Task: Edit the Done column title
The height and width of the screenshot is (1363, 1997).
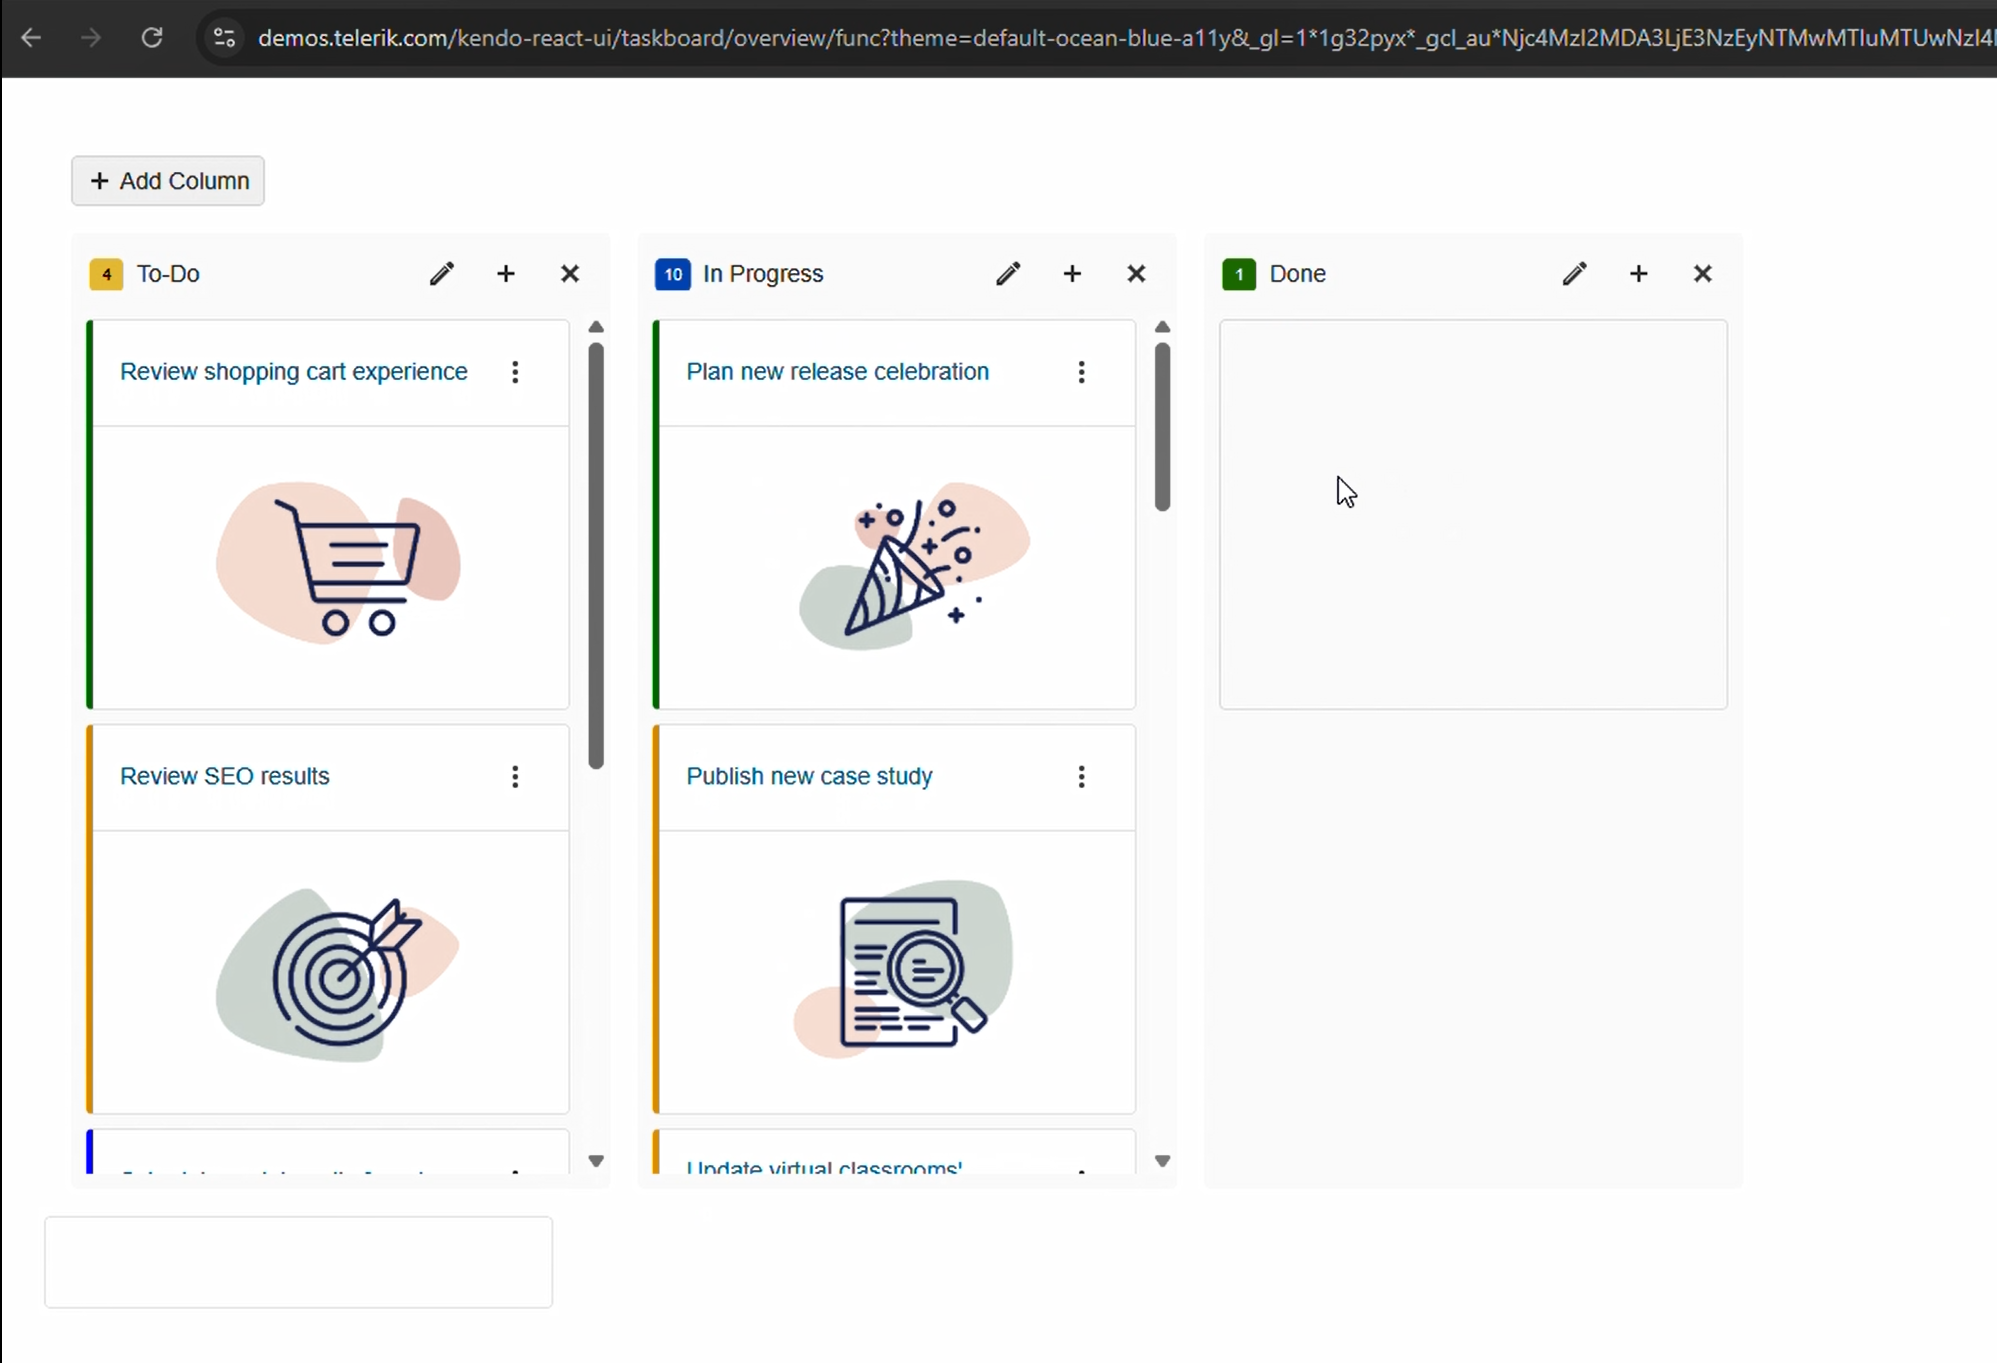Action: point(1574,274)
